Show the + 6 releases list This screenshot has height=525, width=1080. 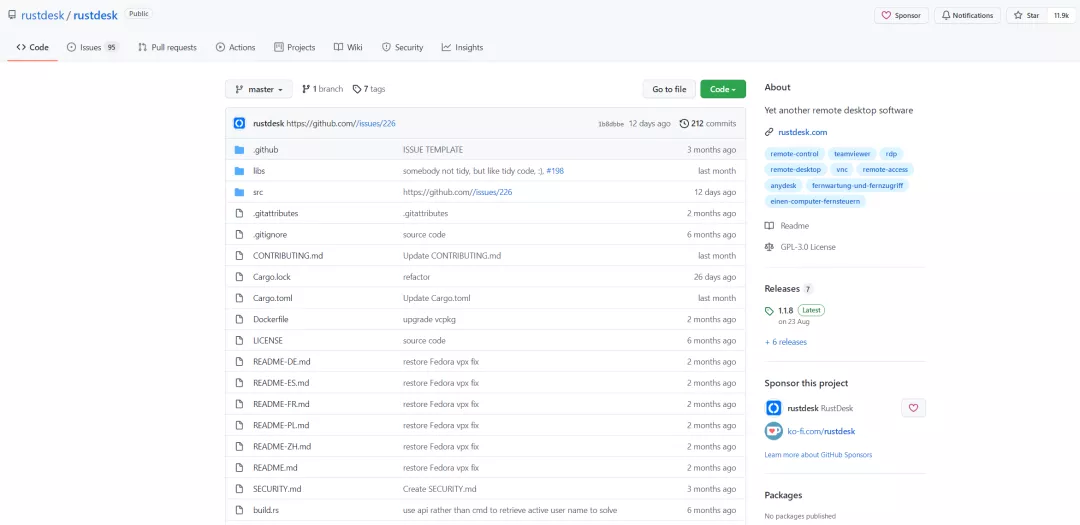pyautogui.click(x=785, y=342)
